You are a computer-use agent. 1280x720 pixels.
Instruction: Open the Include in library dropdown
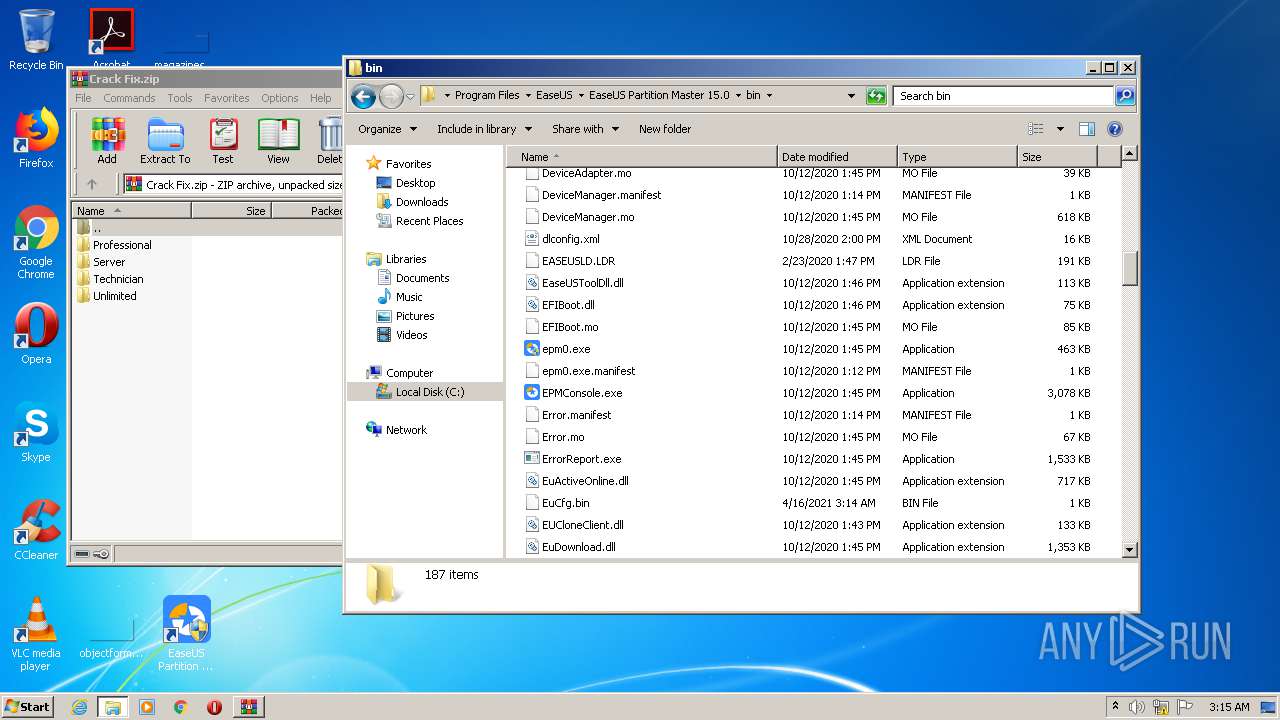tap(484, 129)
